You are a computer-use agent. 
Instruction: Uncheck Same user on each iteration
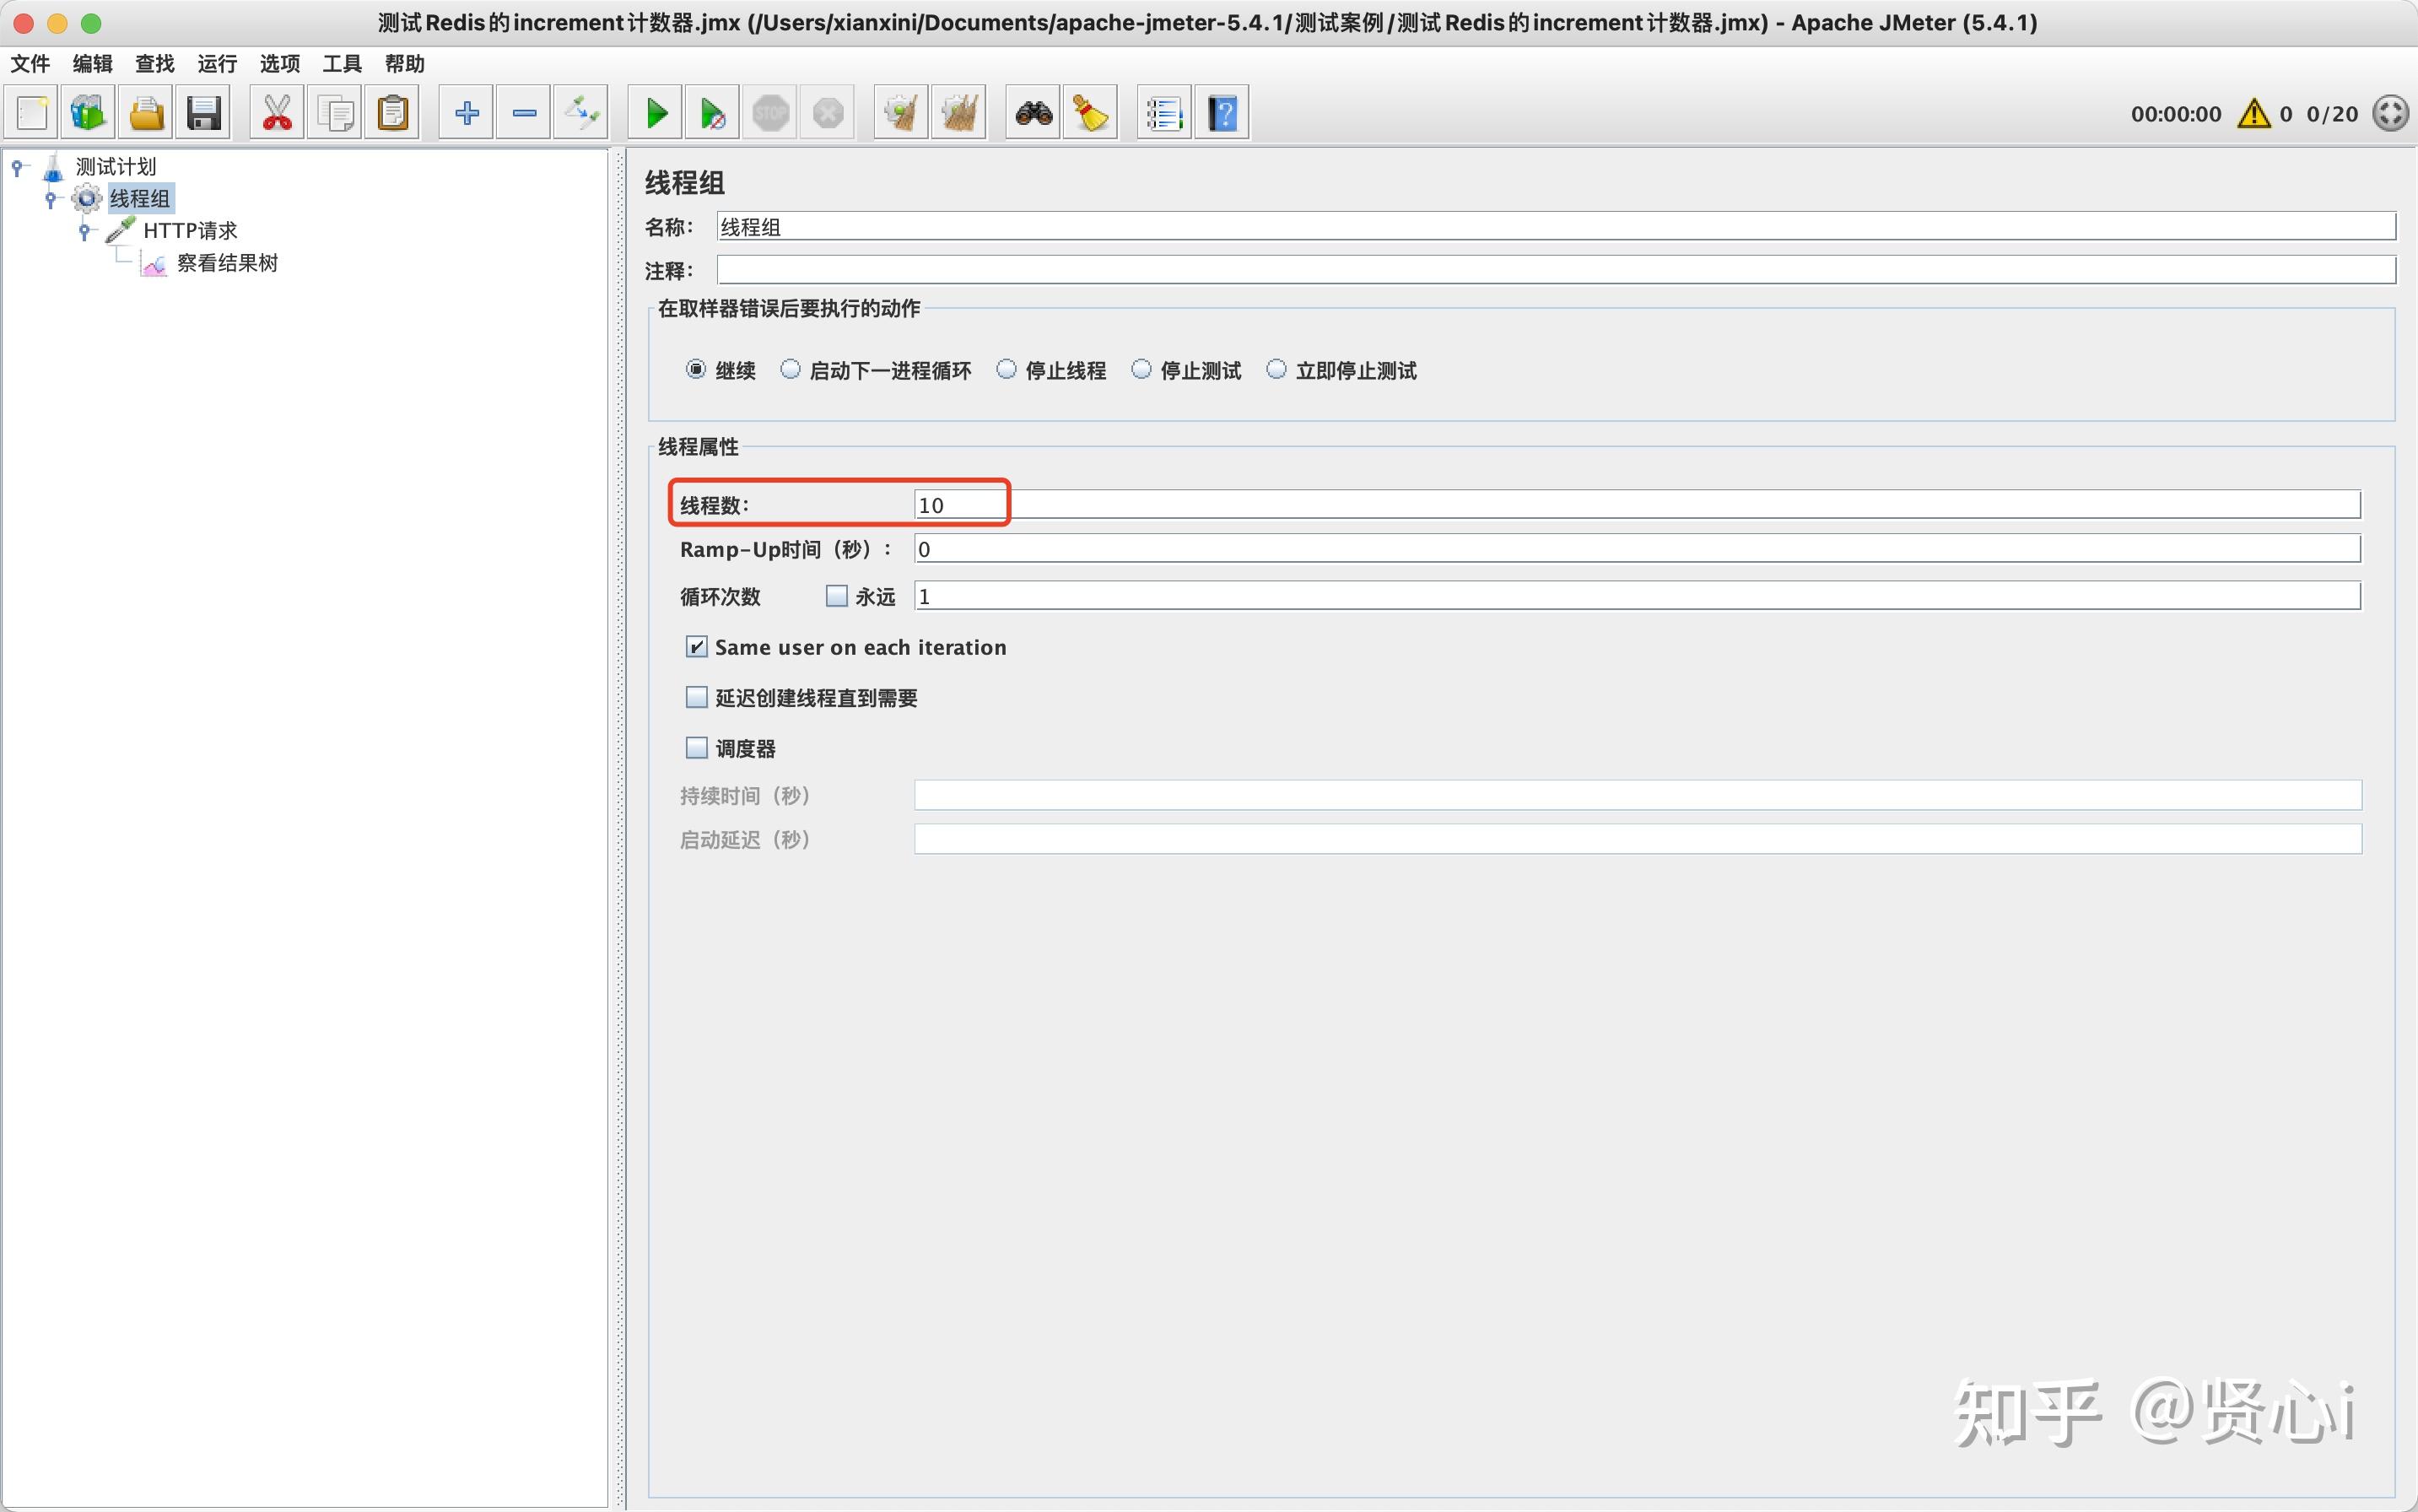tap(696, 647)
